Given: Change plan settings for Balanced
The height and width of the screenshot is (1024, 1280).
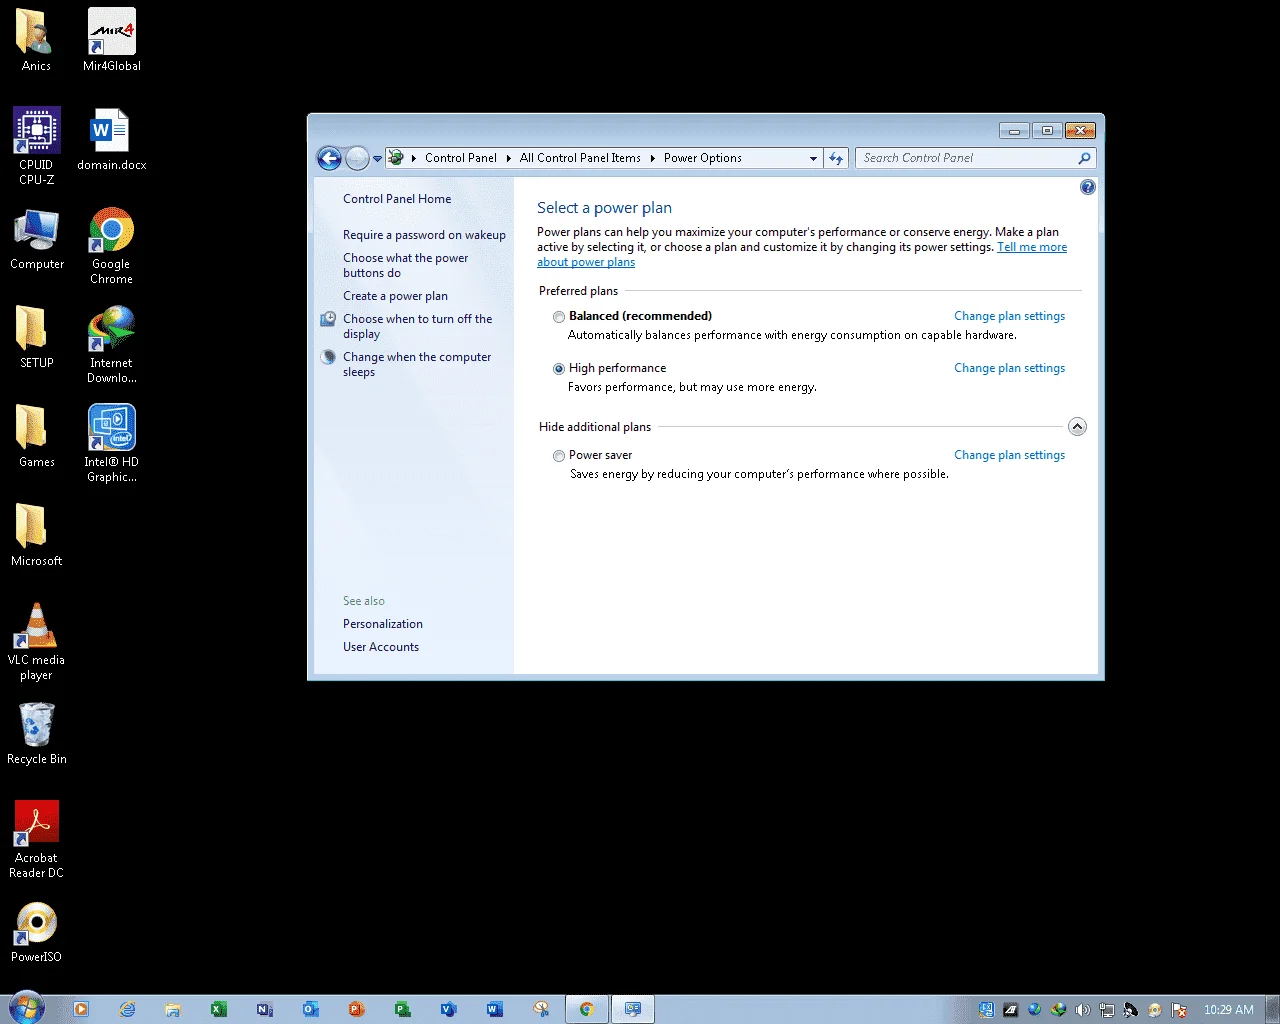Looking at the screenshot, I should (x=1009, y=316).
